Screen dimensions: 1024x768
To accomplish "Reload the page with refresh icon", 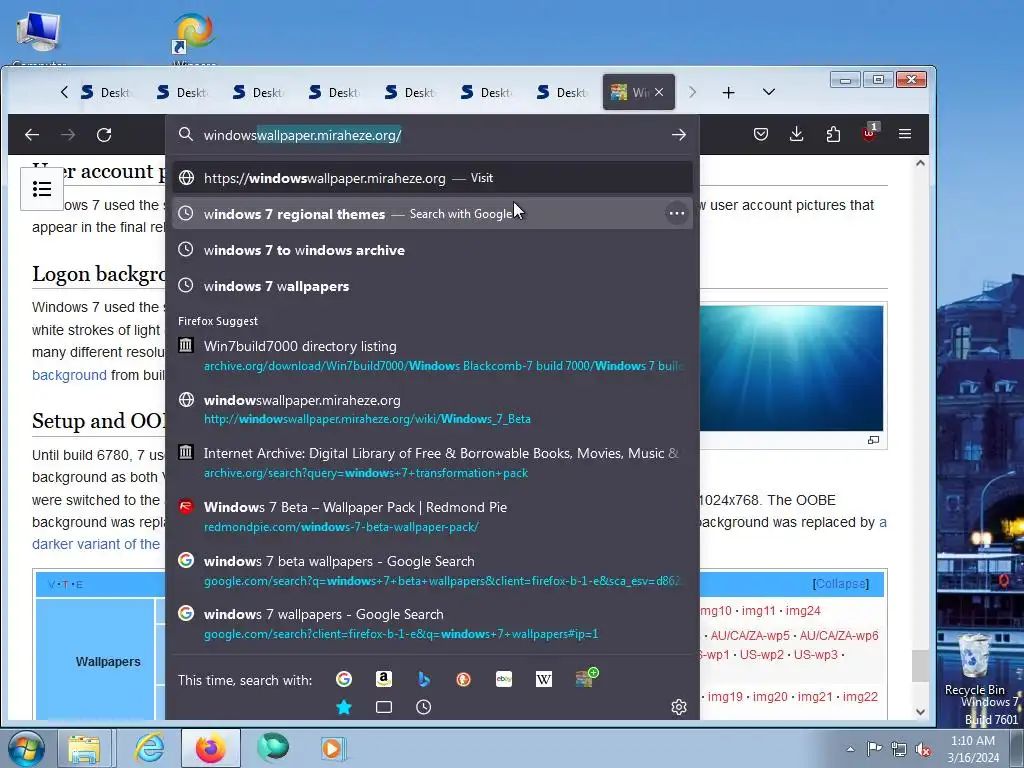I will (104, 135).
